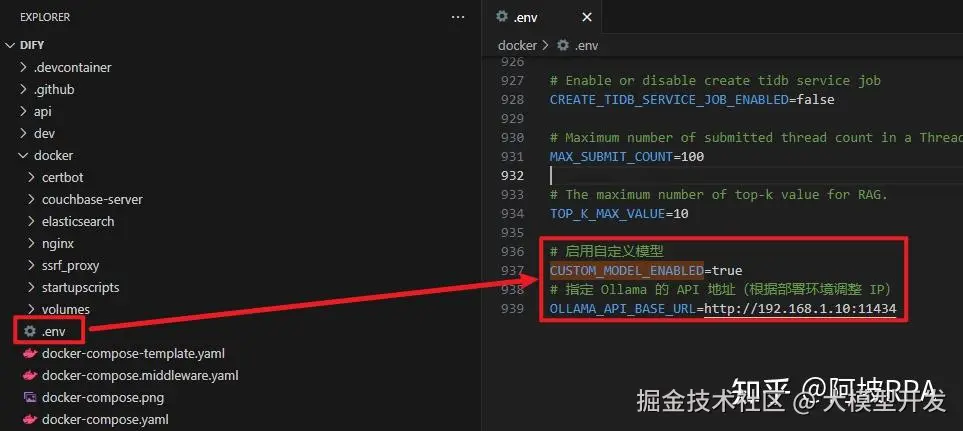
Task: Click line number 927 in gutter
Action: 512,80
